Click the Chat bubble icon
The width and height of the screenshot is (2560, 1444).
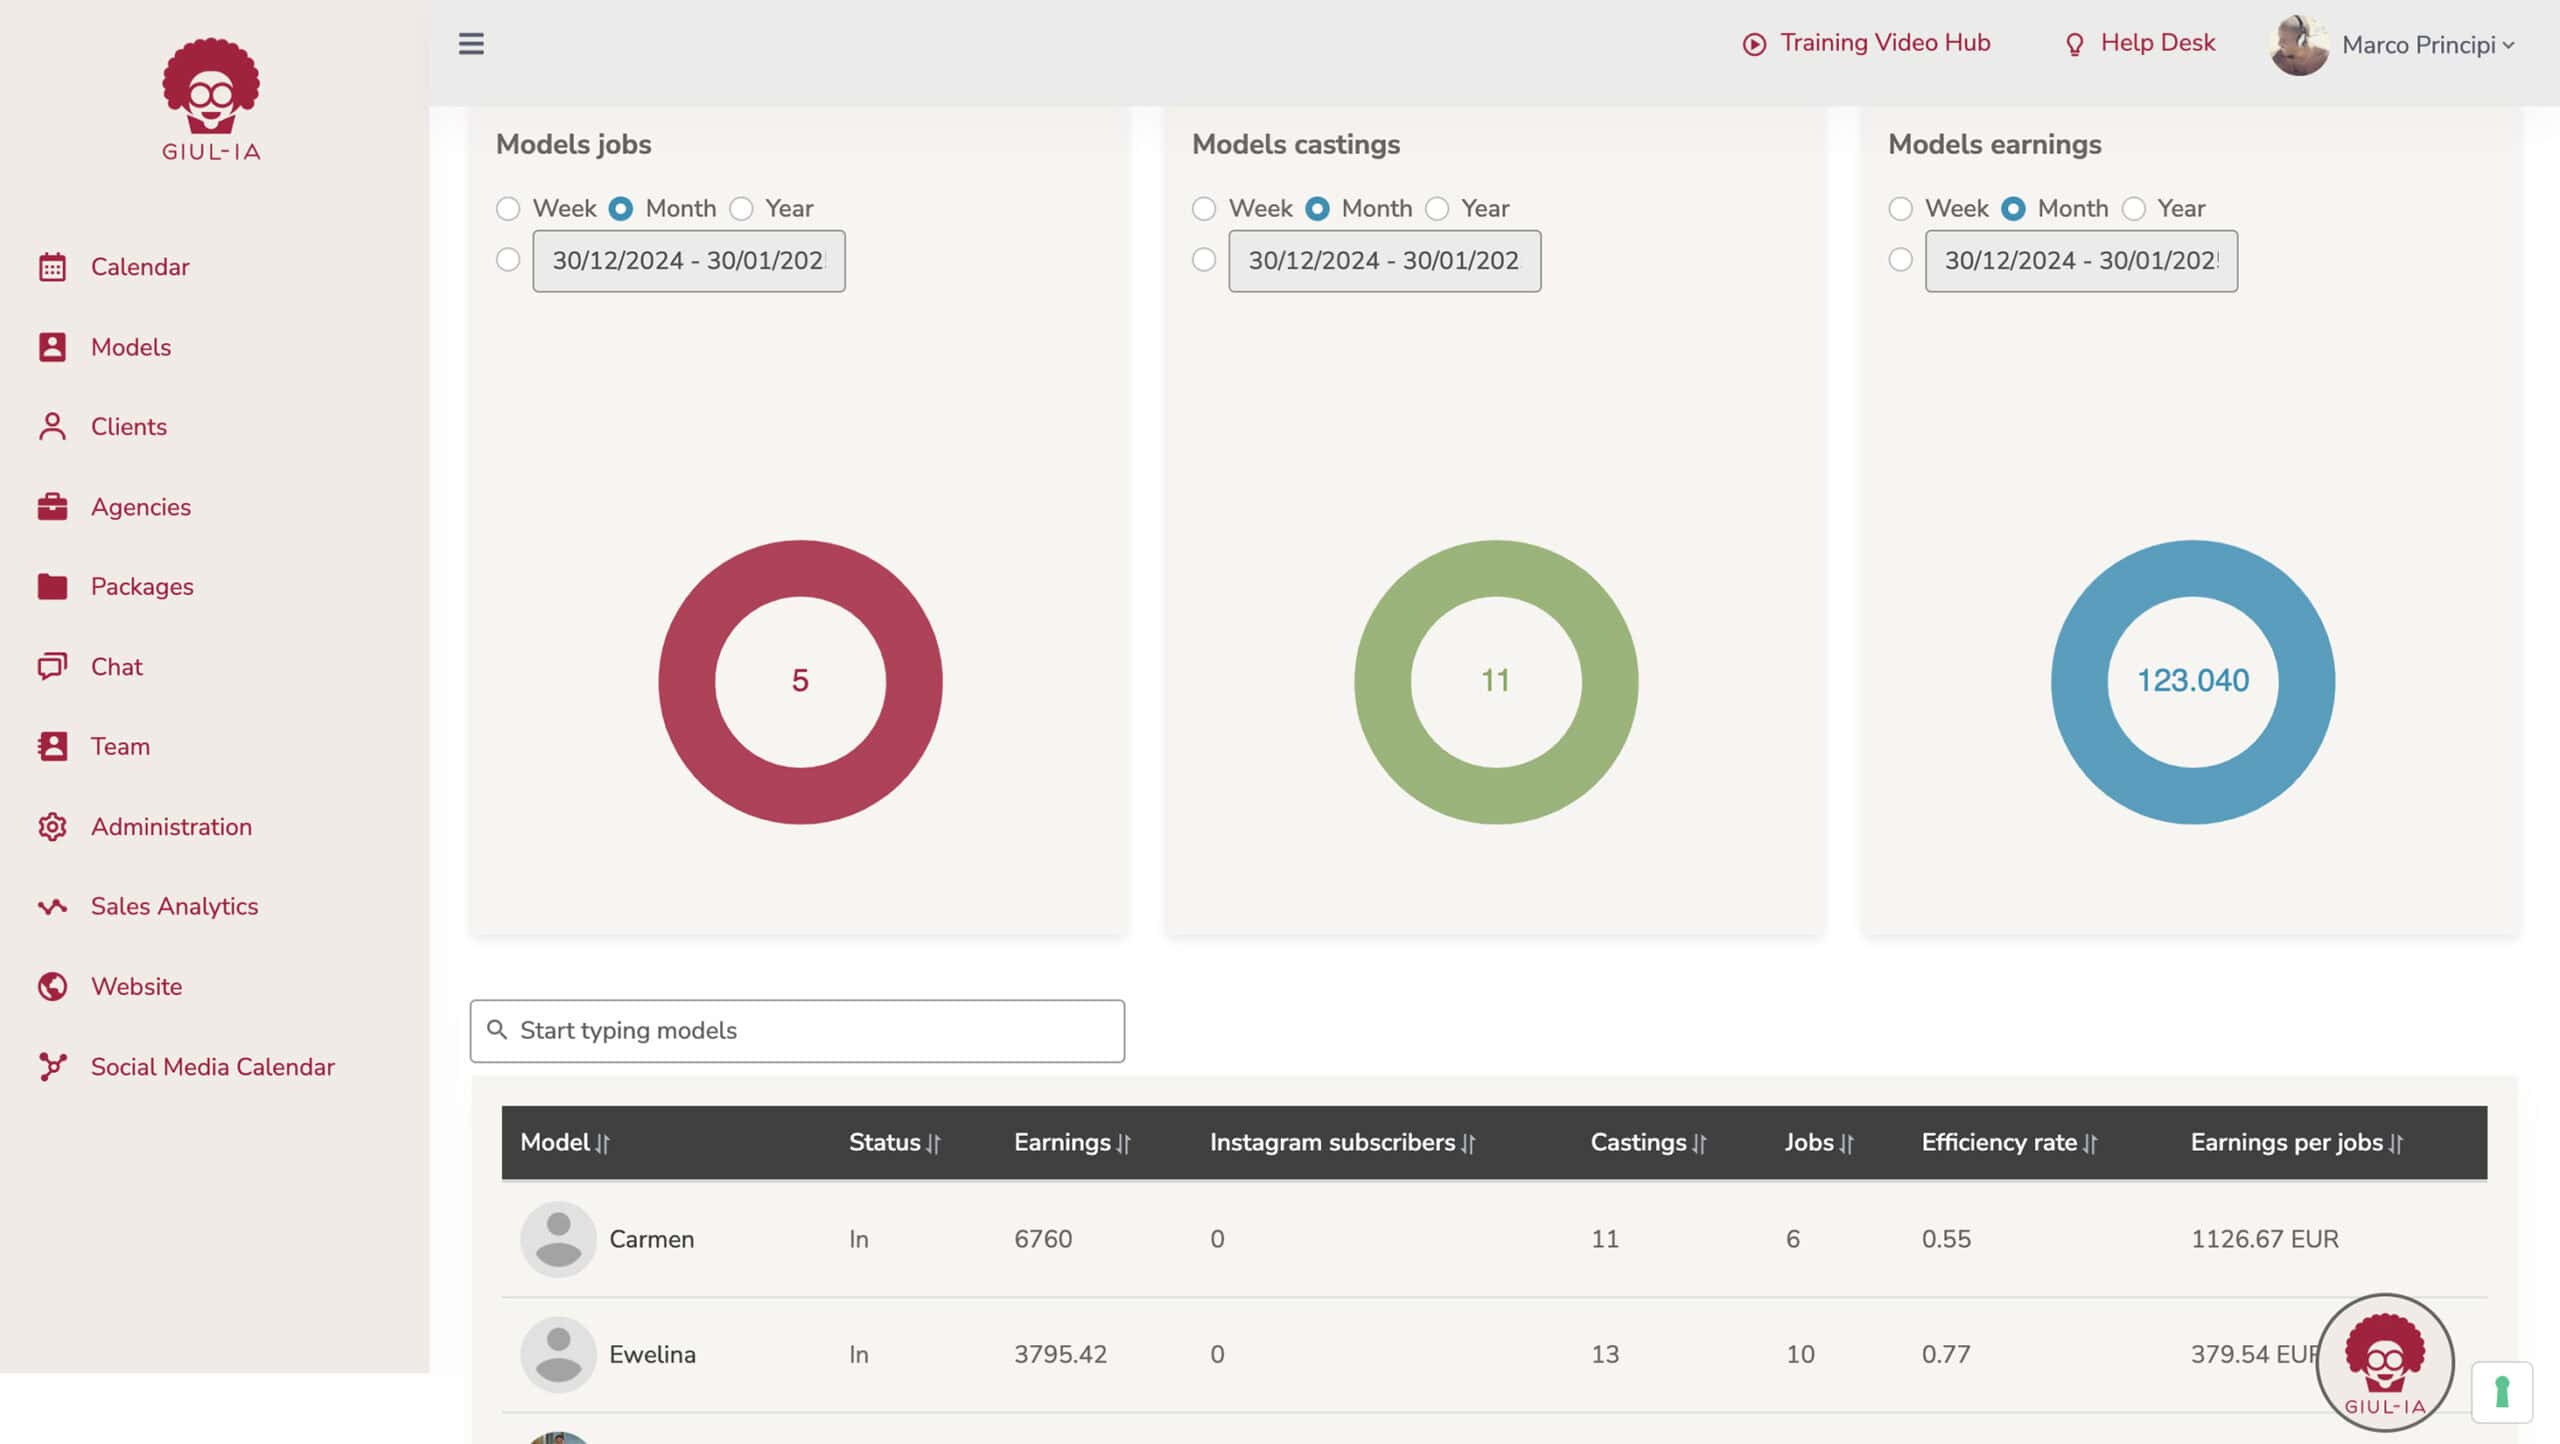(x=52, y=667)
